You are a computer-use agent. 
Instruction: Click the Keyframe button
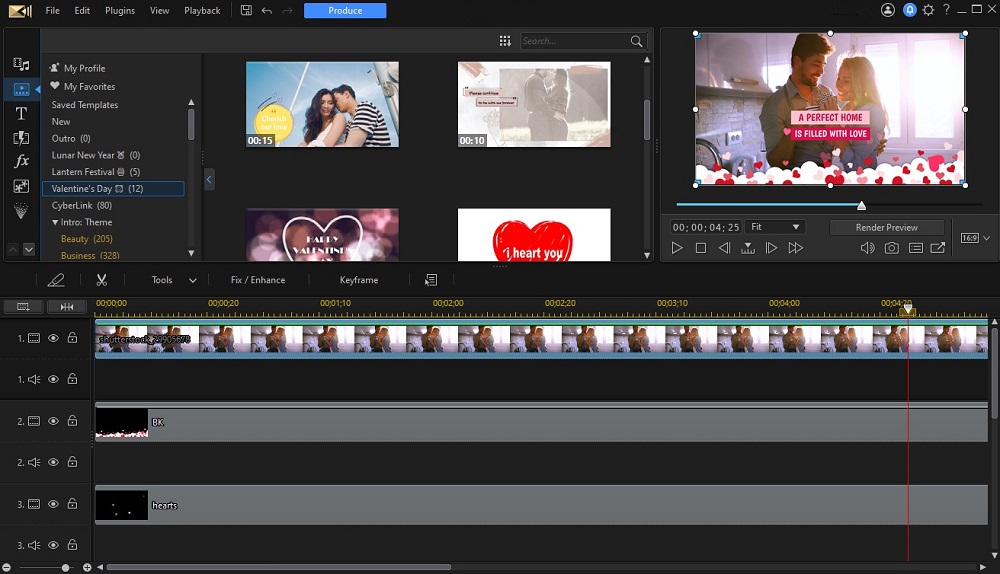coord(358,280)
